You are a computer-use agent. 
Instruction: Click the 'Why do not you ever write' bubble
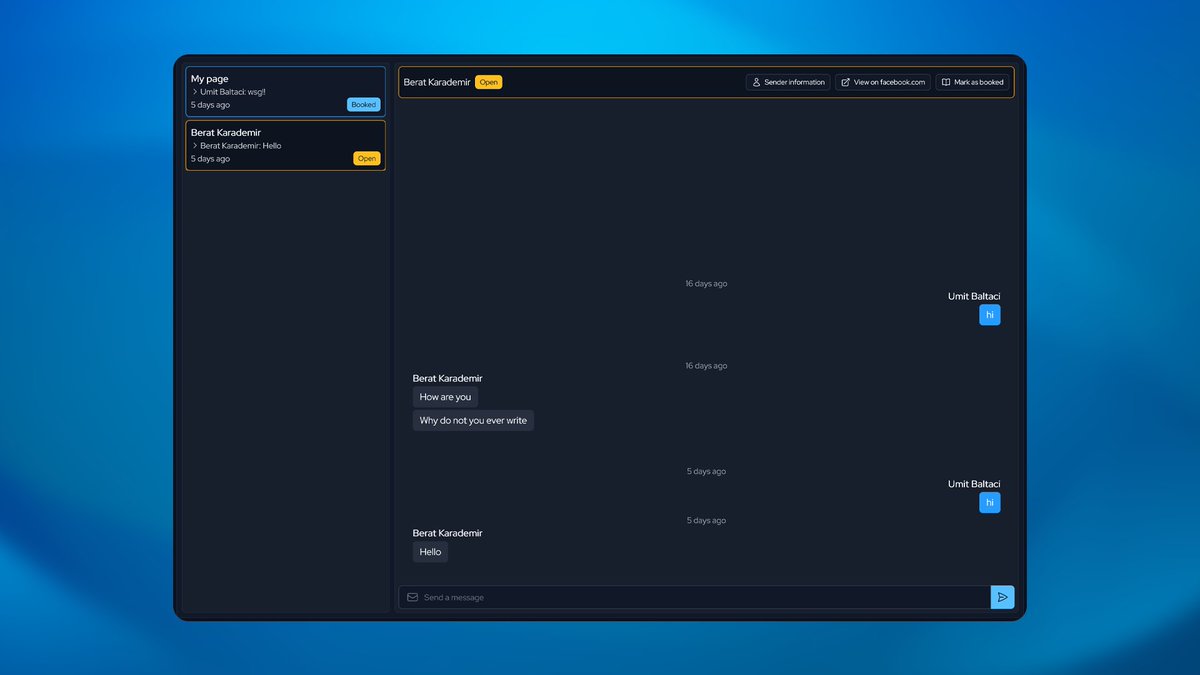[473, 420]
